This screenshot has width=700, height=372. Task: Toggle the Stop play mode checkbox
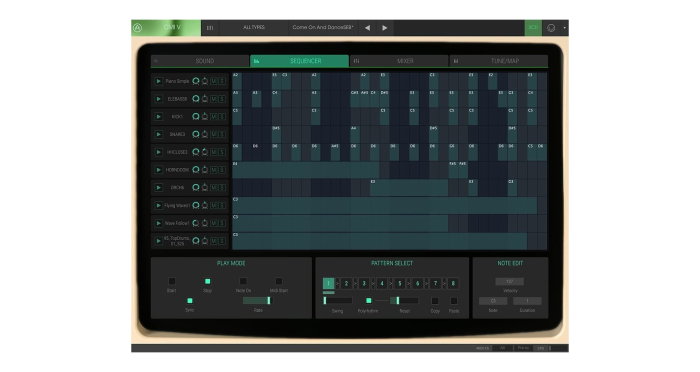point(208,281)
